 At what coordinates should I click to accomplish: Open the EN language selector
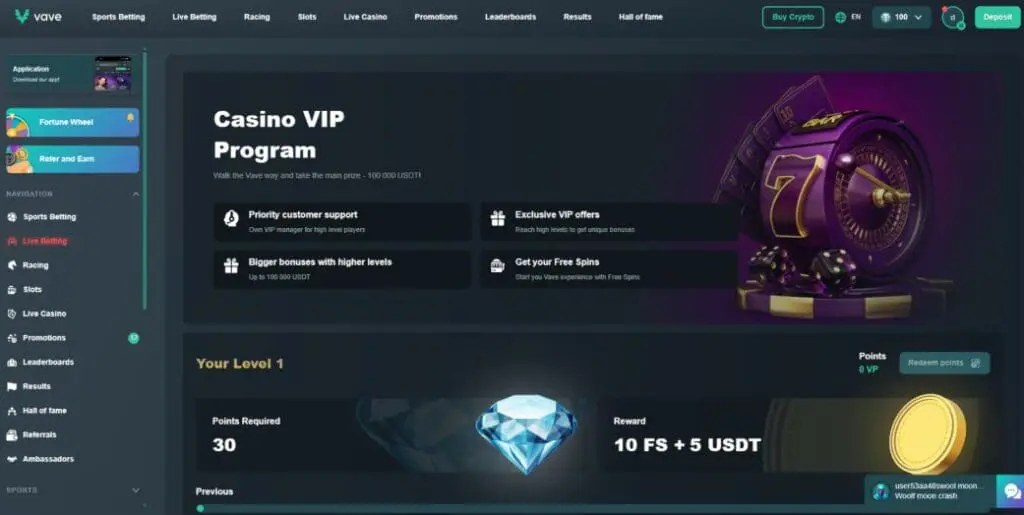[848, 18]
